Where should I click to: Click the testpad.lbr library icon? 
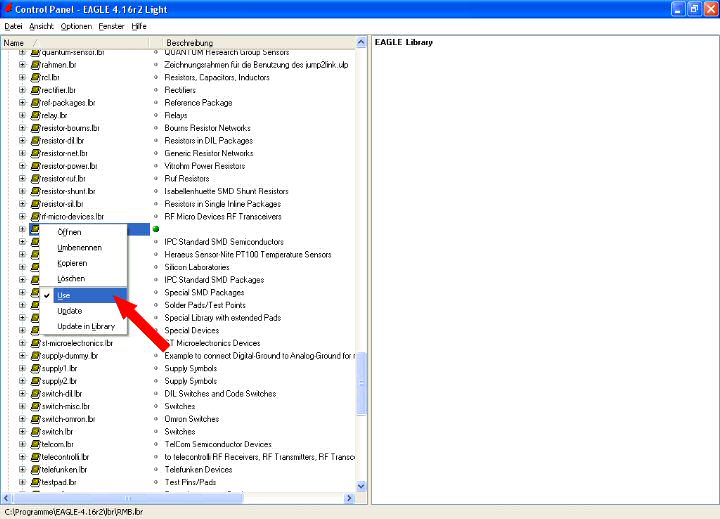click(35, 482)
